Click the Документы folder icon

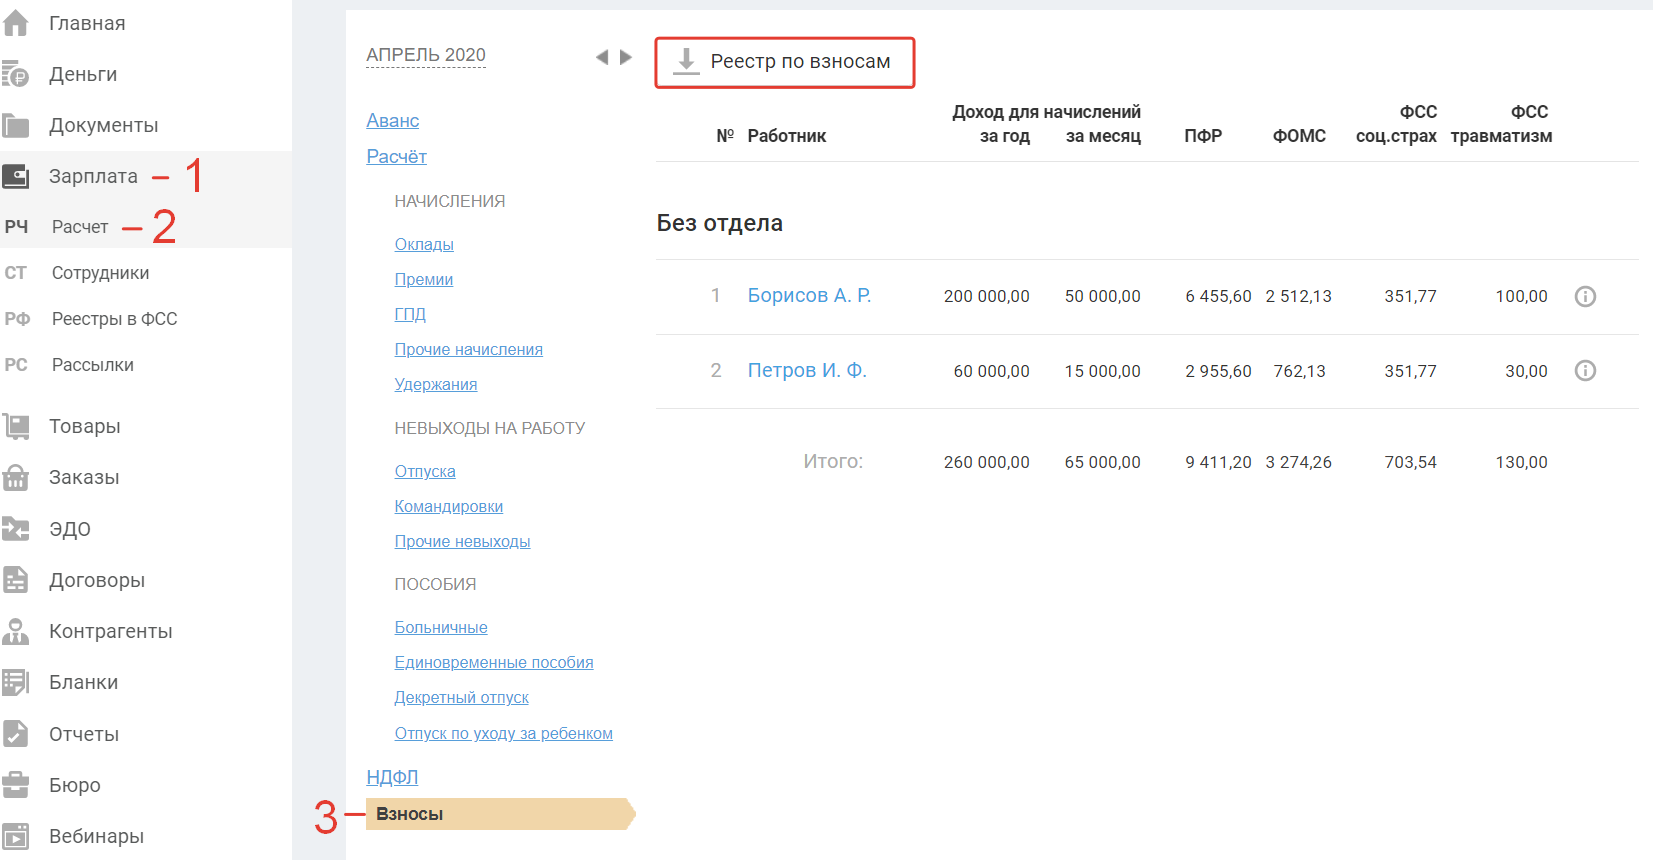(16, 125)
